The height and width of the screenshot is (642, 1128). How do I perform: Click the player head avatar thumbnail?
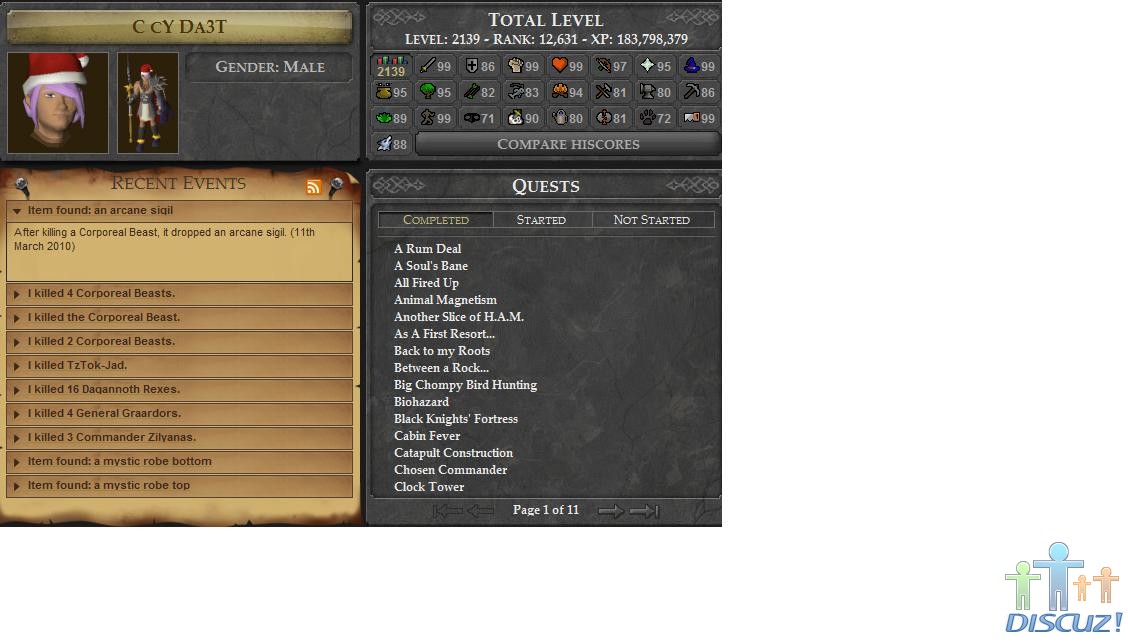pos(58,103)
